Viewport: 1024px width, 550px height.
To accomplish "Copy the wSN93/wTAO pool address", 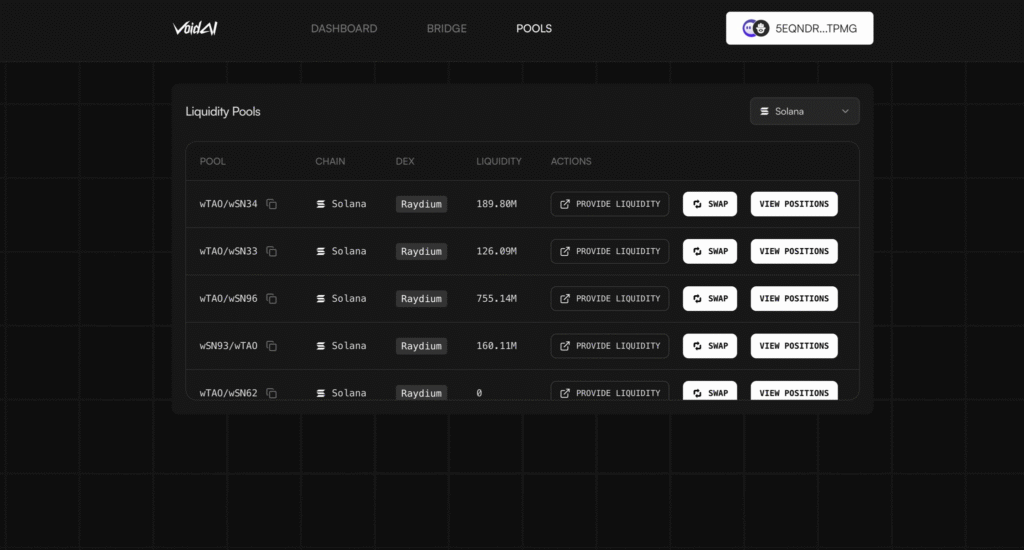I will (x=272, y=346).
